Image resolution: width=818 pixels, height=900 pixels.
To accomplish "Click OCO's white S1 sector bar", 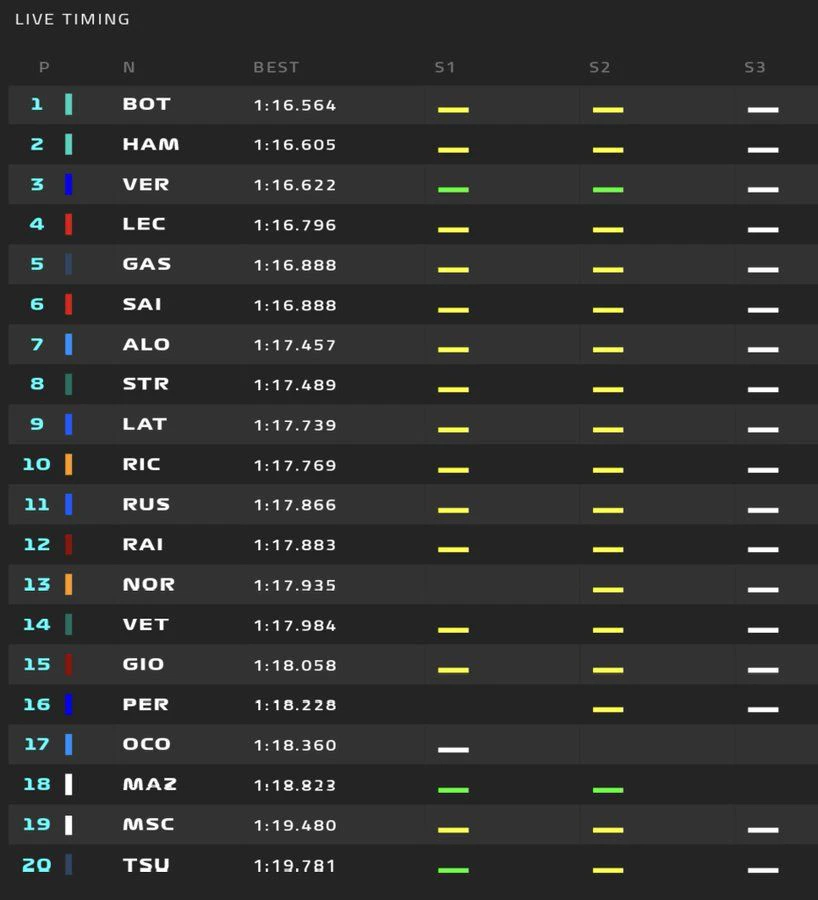I will (453, 750).
